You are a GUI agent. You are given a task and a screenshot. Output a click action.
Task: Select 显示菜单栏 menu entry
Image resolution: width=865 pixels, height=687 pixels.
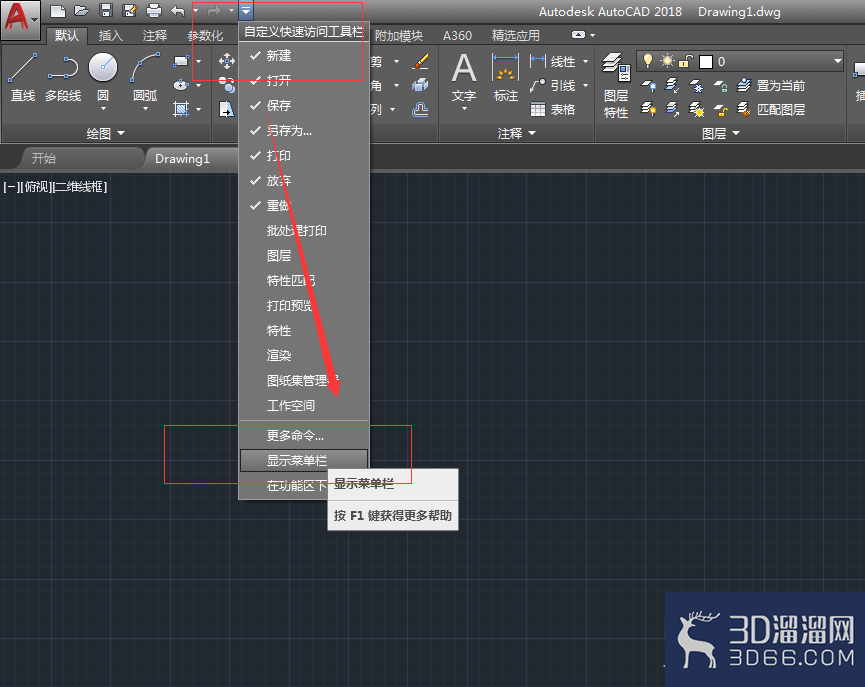pyautogui.click(x=304, y=461)
